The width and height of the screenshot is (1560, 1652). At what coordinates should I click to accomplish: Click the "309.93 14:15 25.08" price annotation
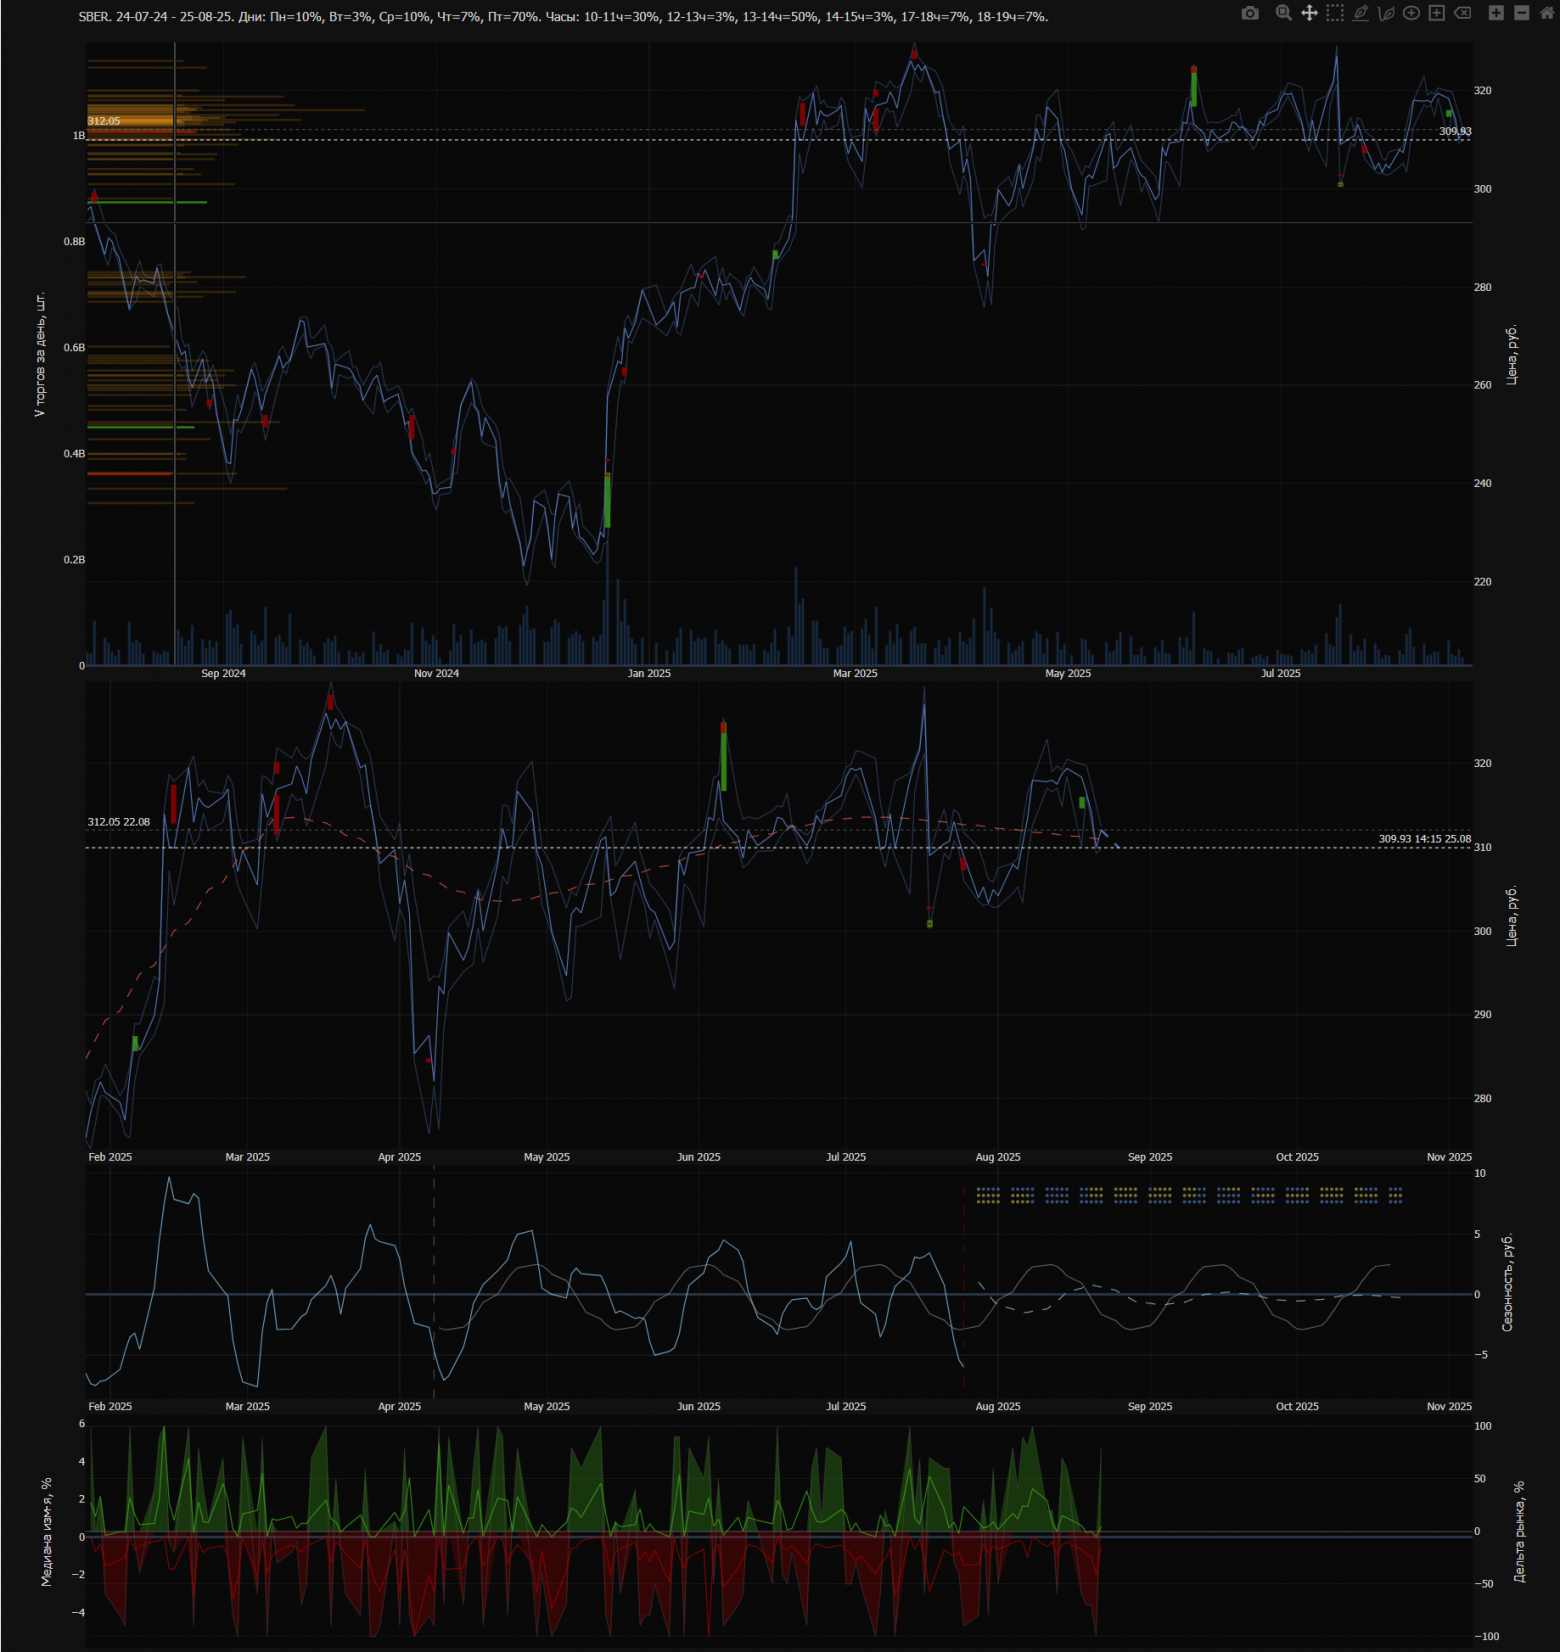click(1424, 839)
